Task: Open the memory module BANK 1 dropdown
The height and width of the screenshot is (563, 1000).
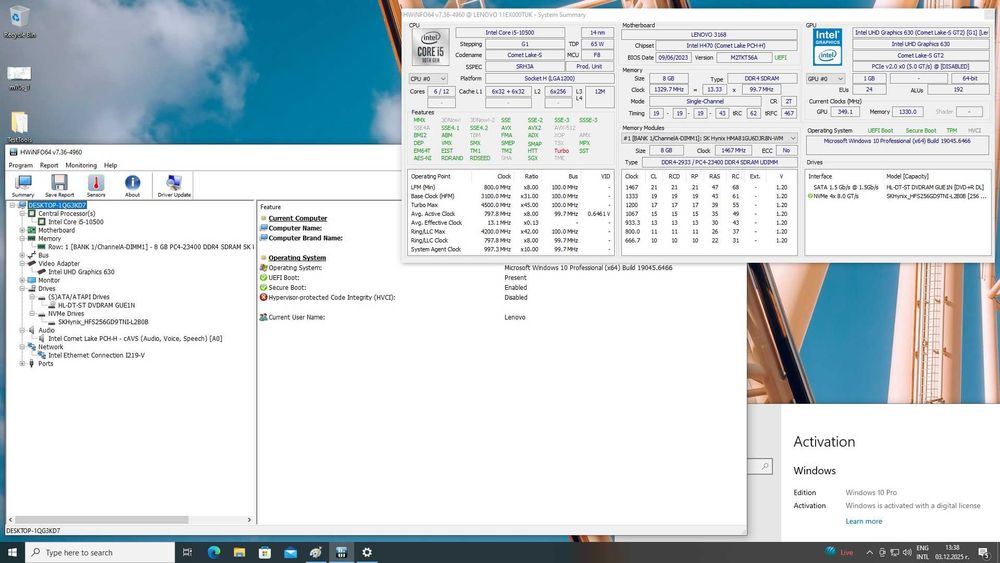Action: point(710,138)
